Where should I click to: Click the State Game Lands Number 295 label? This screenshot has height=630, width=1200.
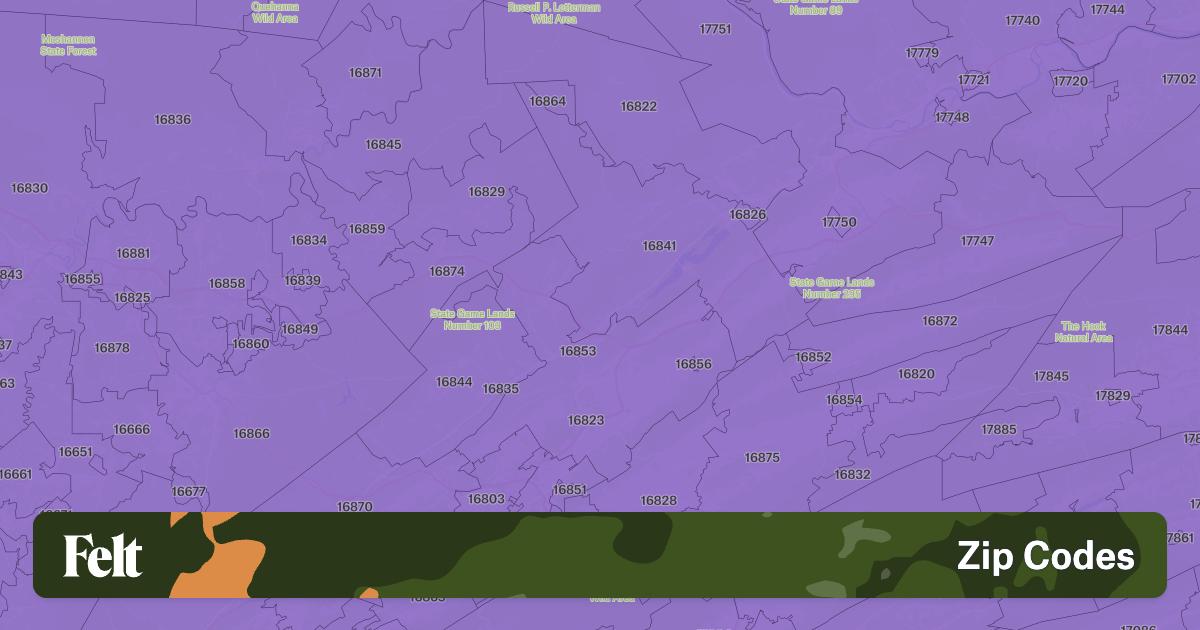point(831,288)
